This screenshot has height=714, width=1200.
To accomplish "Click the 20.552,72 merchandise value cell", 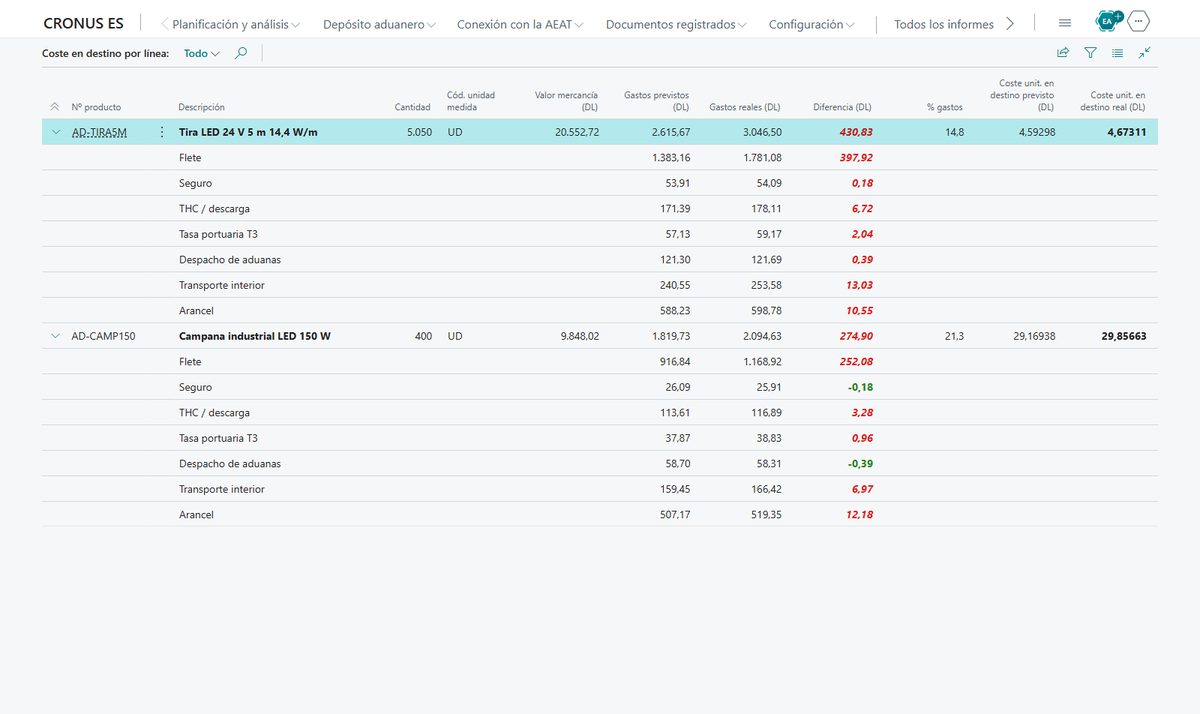I will [x=577, y=132].
